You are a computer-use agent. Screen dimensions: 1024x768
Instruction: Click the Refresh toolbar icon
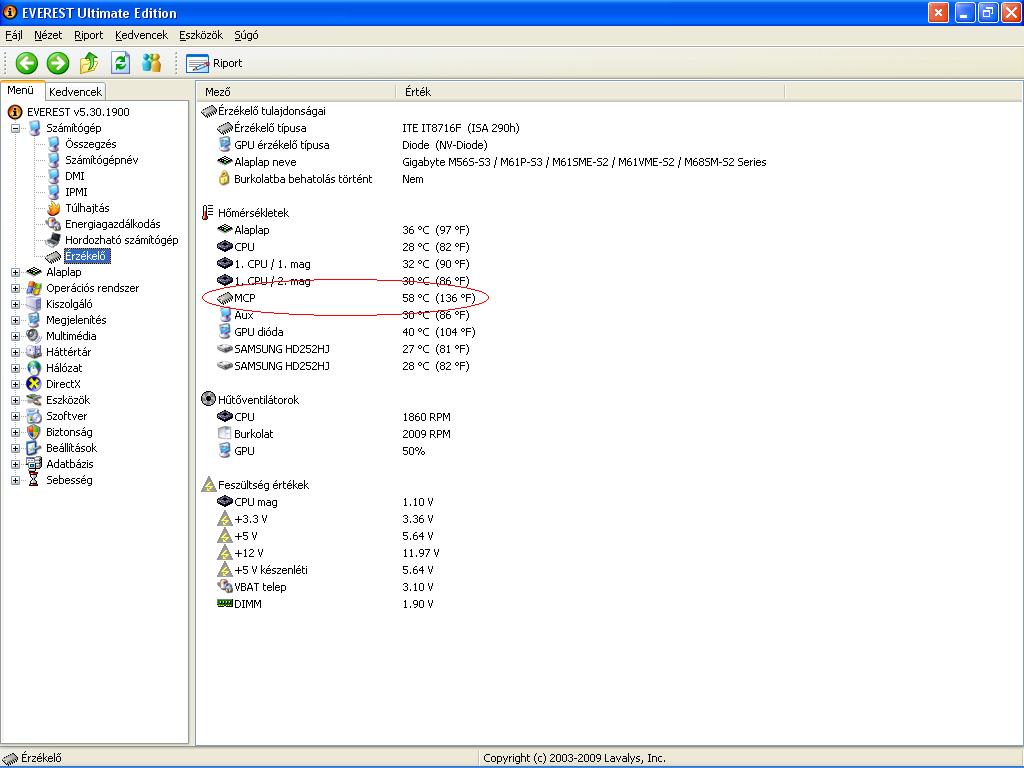tap(120, 63)
